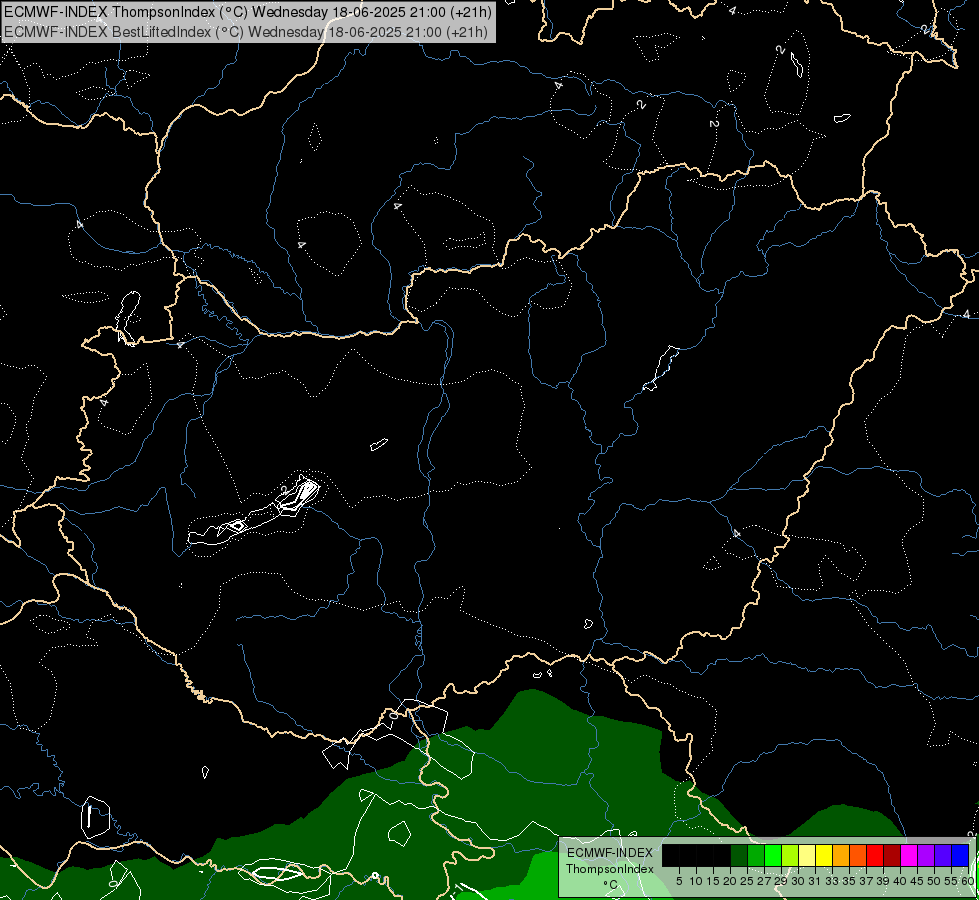Select orange-red 35-37 legend swatch
979x900 pixels.
pos(858,856)
